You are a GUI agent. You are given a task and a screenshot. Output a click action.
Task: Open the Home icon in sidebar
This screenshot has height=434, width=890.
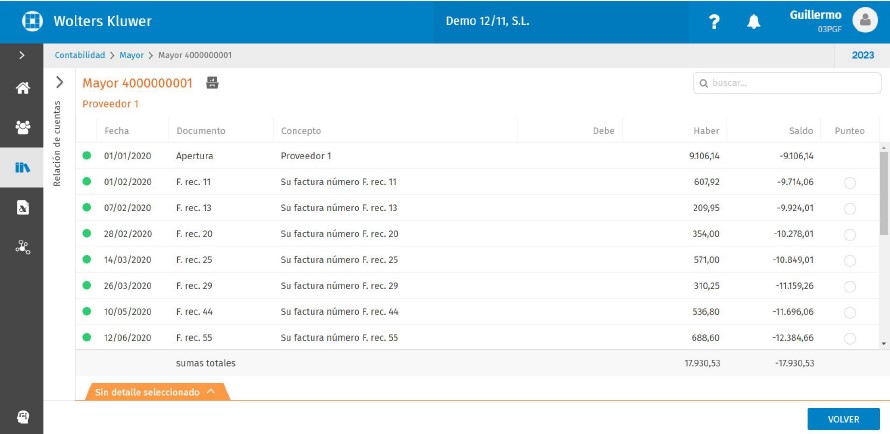[22, 88]
